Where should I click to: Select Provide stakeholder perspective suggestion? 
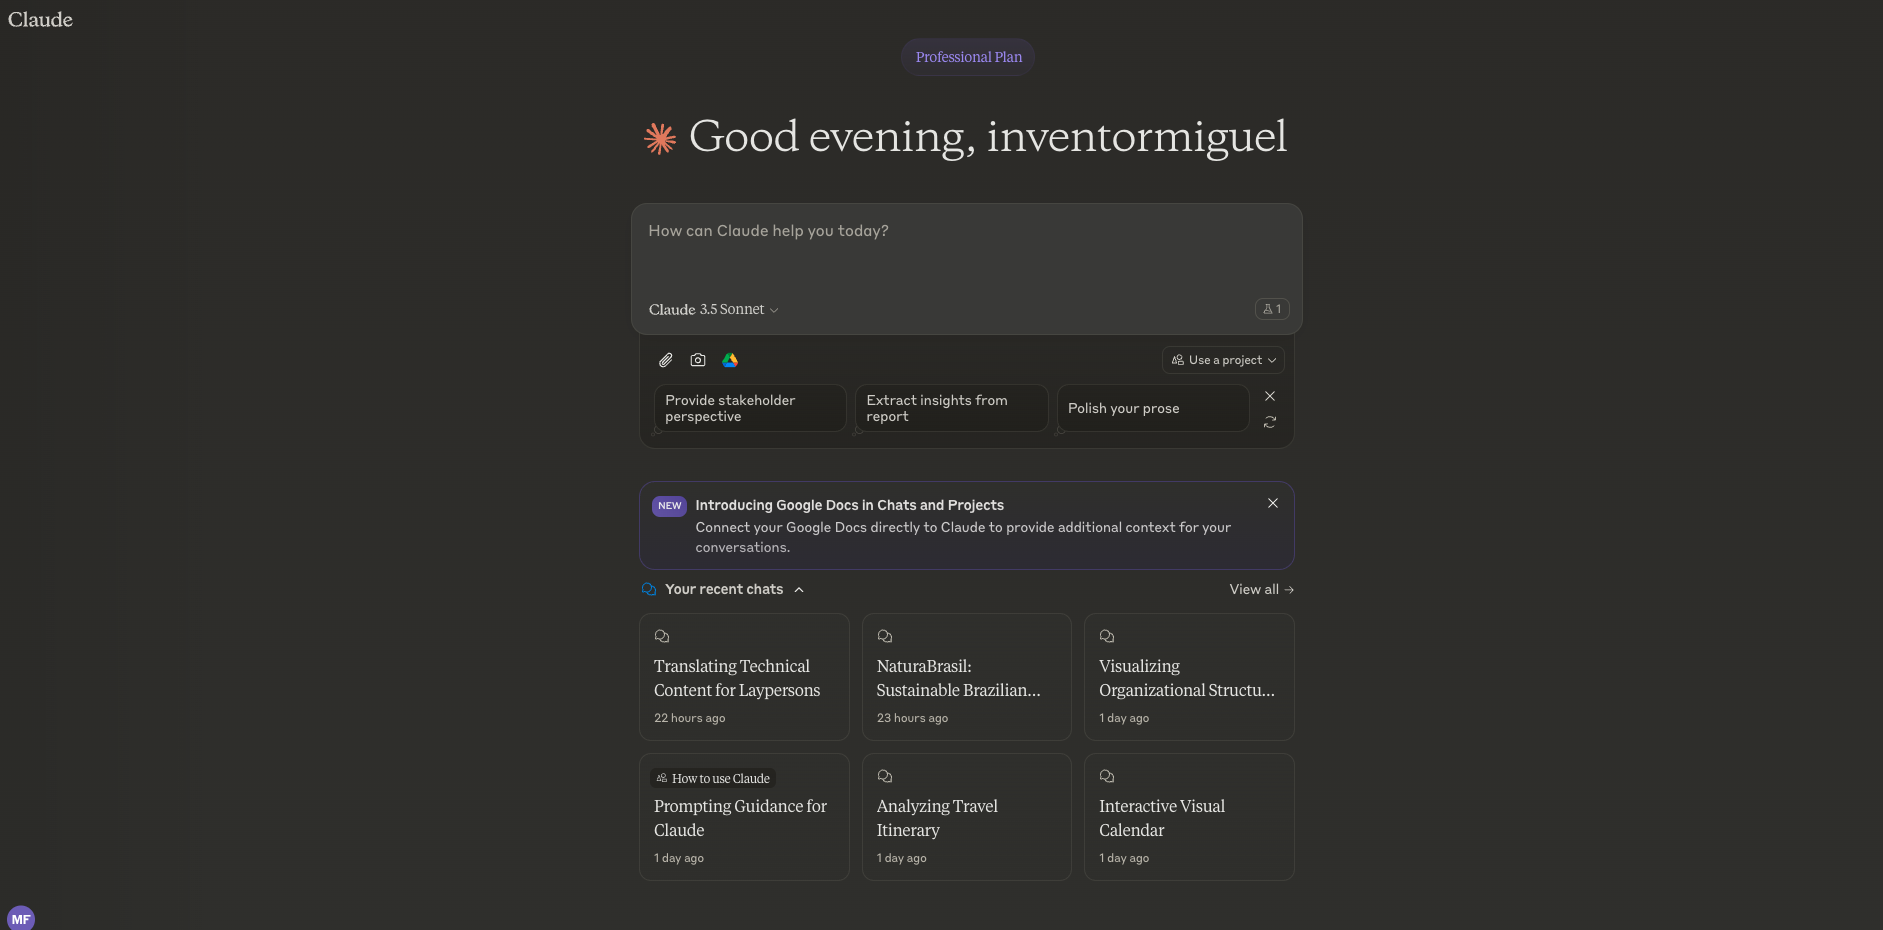(749, 408)
